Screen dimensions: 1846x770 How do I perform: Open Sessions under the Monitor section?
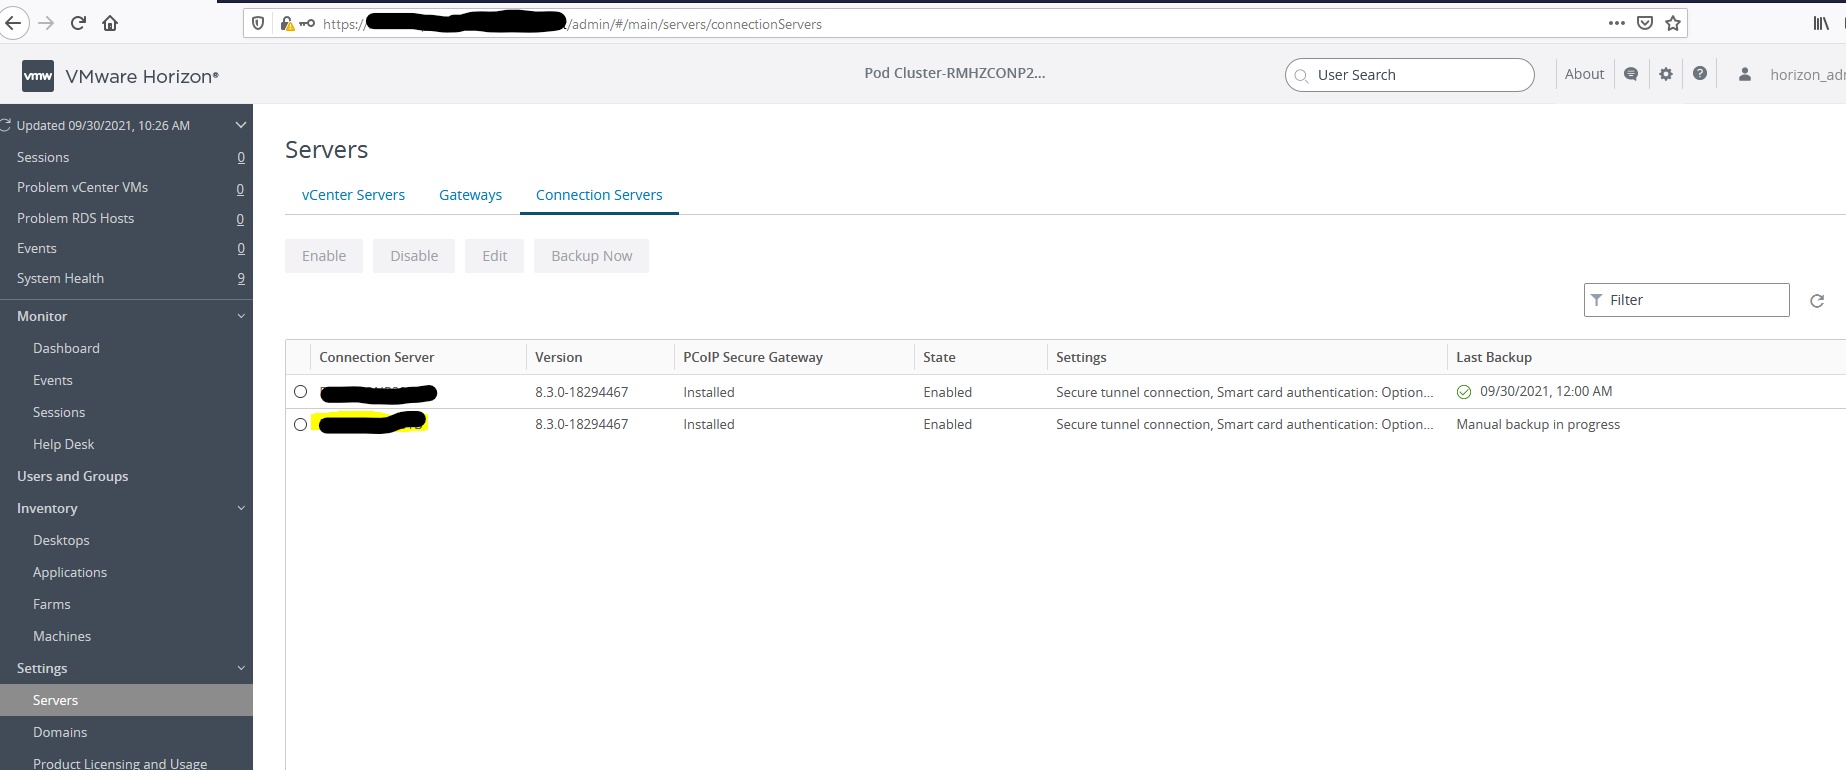[x=59, y=412]
